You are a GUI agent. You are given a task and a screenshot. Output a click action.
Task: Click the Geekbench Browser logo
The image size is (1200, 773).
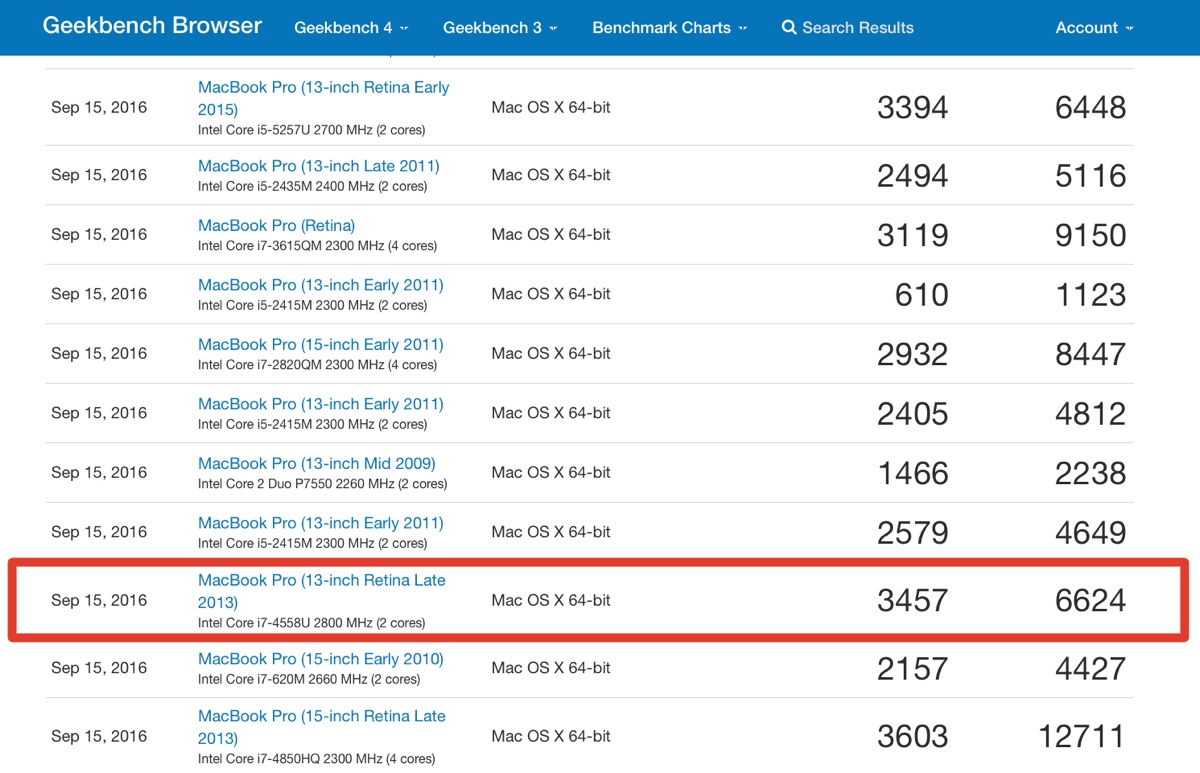pyautogui.click(x=151, y=27)
